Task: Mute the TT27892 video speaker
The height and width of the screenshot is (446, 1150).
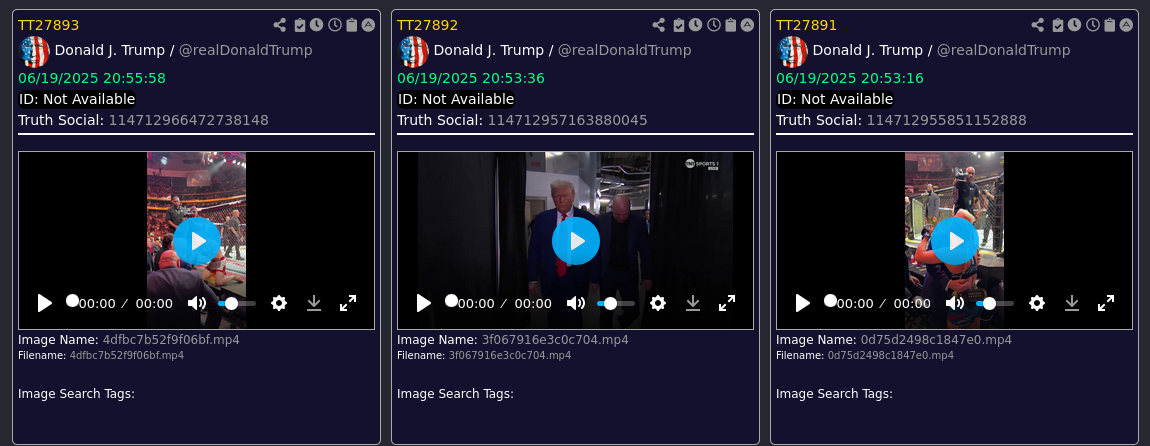Action: pyautogui.click(x=576, y=303)
